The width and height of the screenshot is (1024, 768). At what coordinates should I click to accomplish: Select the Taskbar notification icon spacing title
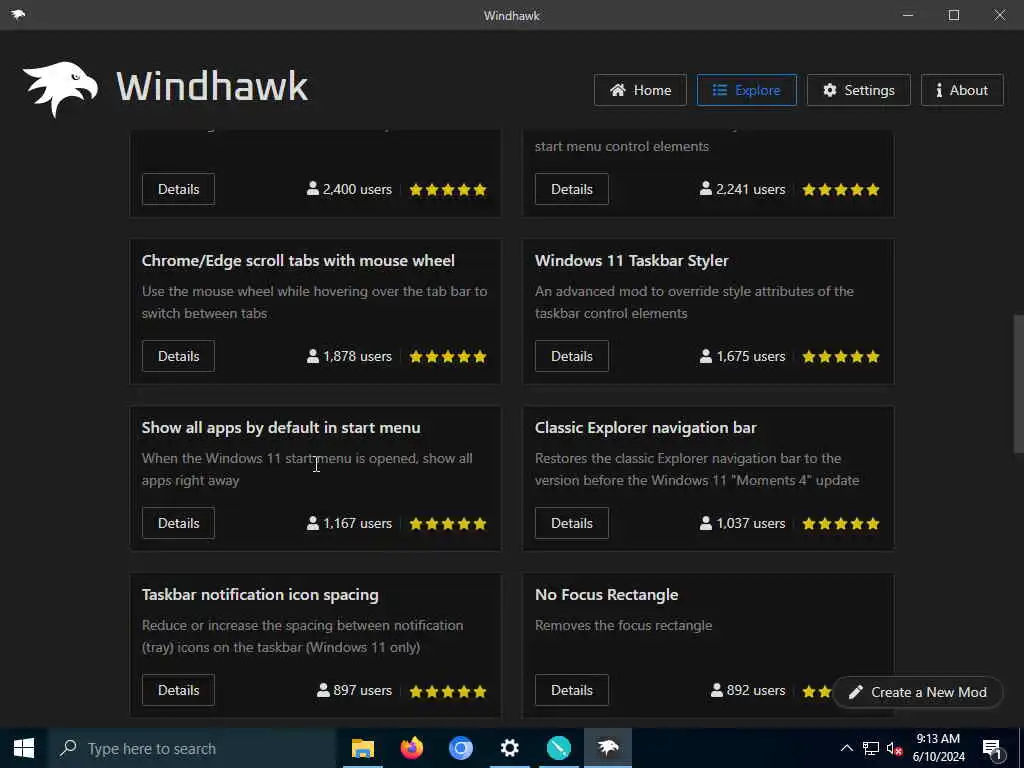pyautogui.click(x=260, y=595)
